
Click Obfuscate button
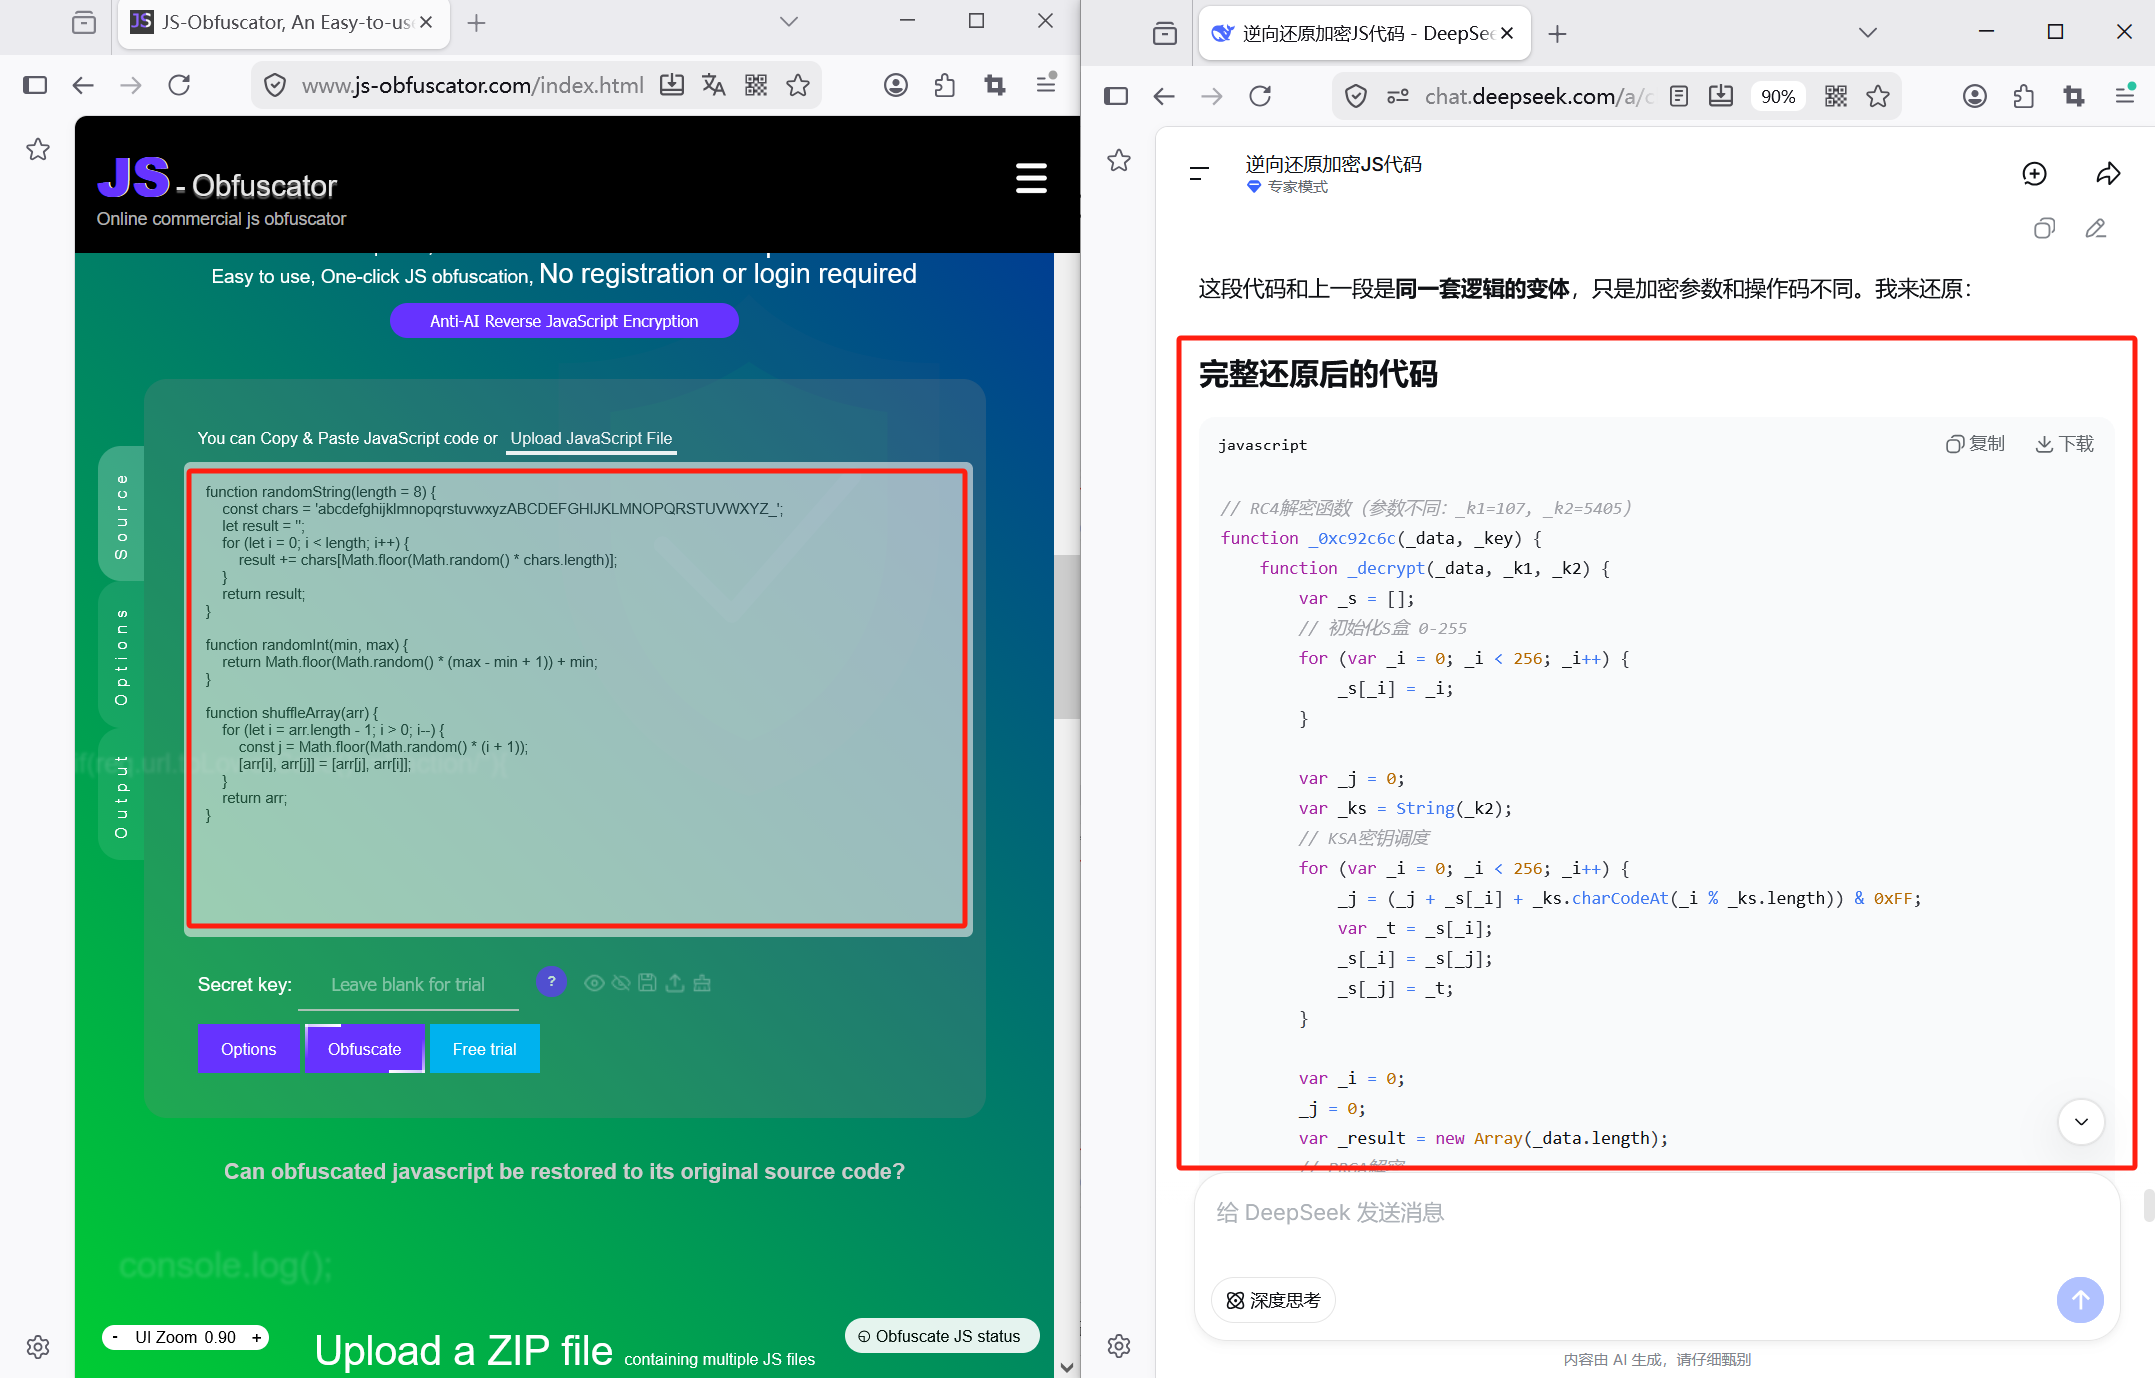[365, 1049]
